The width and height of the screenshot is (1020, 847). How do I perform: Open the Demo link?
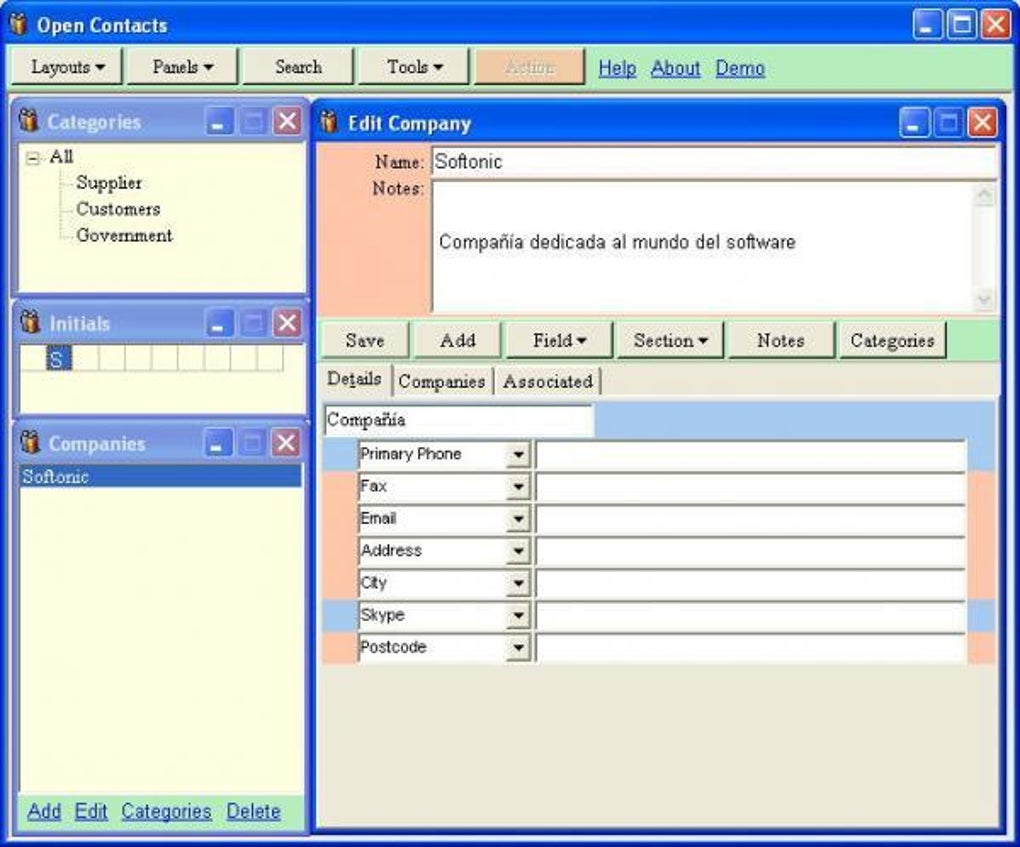tap(740, 68)
